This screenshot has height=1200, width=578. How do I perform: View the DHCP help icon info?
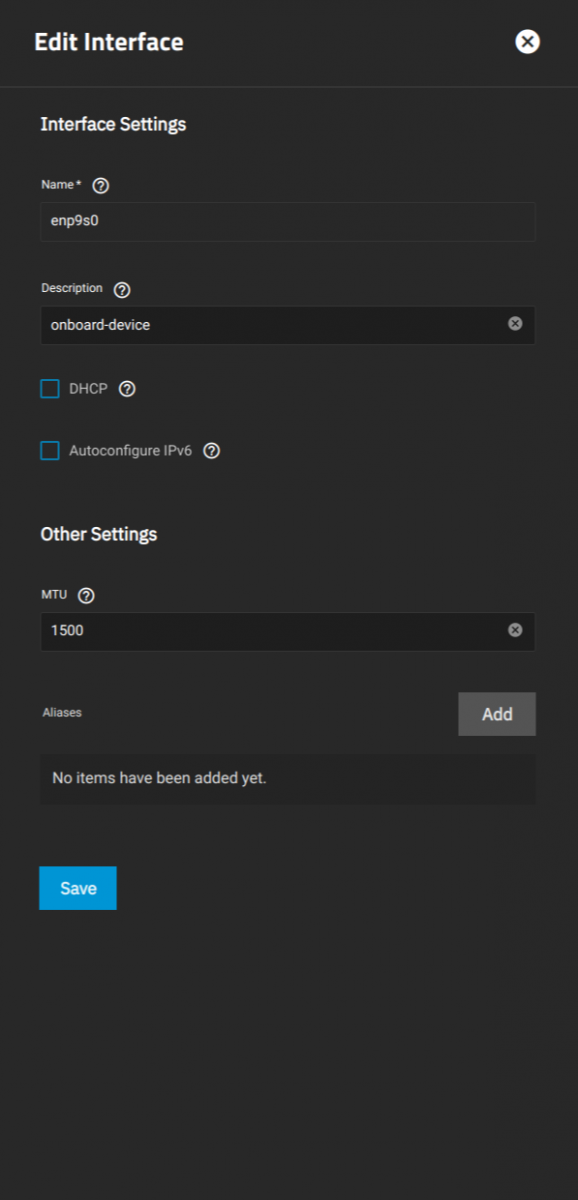tap(127, 389)
